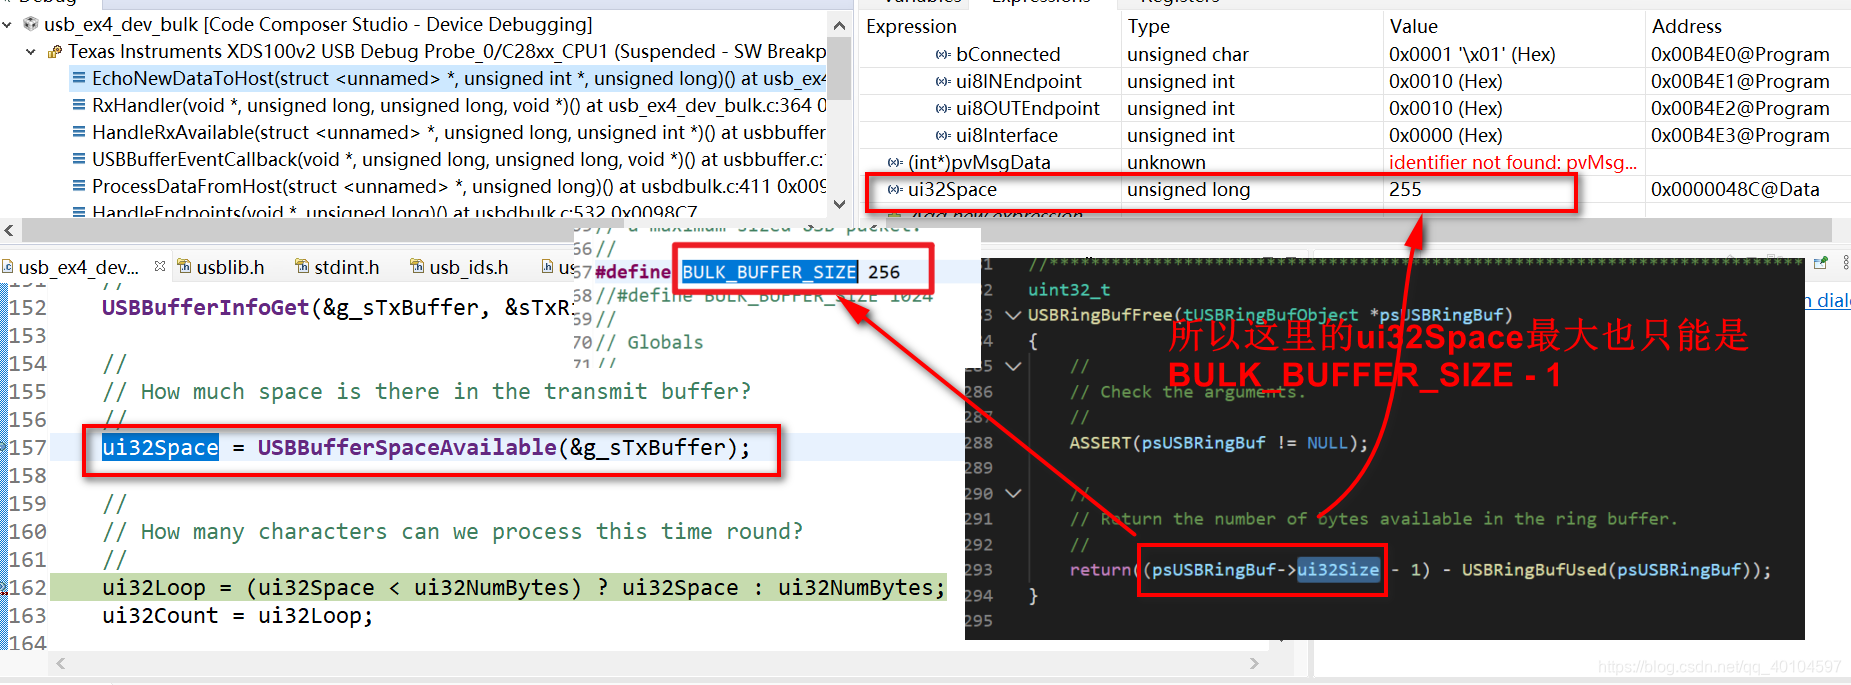Click the 256 value after BULK_BUFFER_SIZE
This screenshot has height=685, width=1851.
coord(884,272)
